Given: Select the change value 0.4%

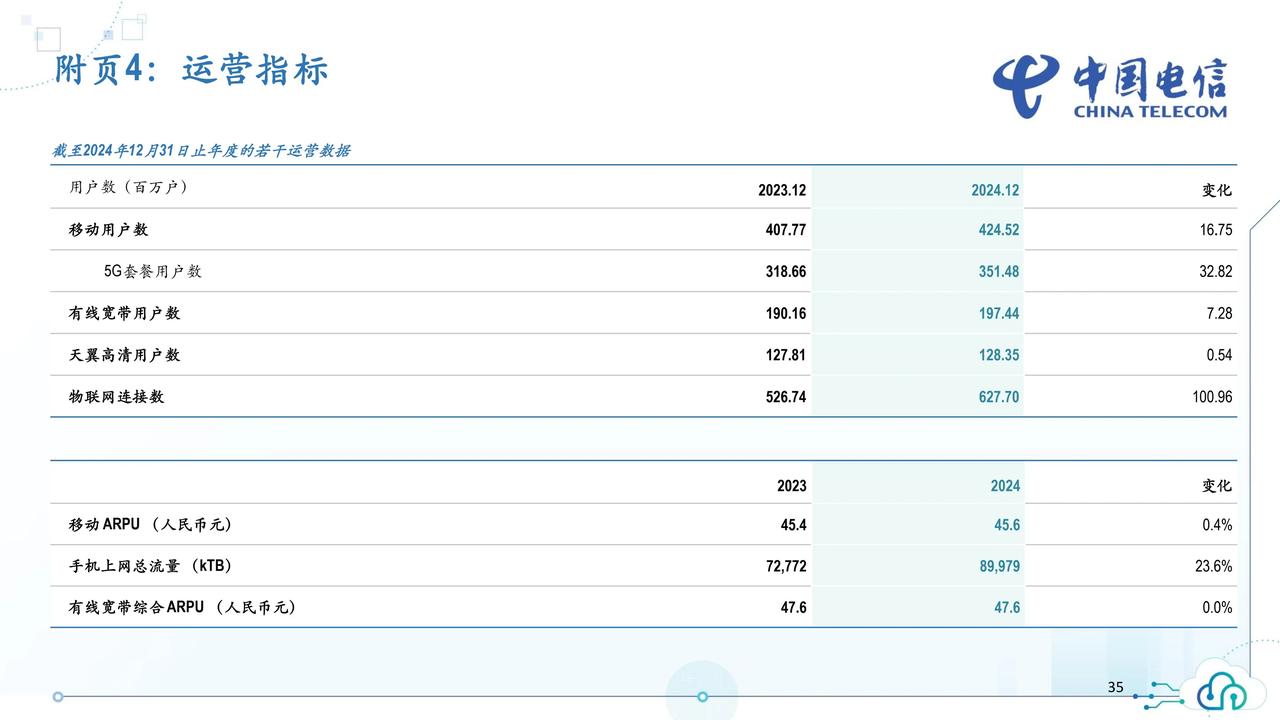Looking at the screenshot, I should (1217, 525).
